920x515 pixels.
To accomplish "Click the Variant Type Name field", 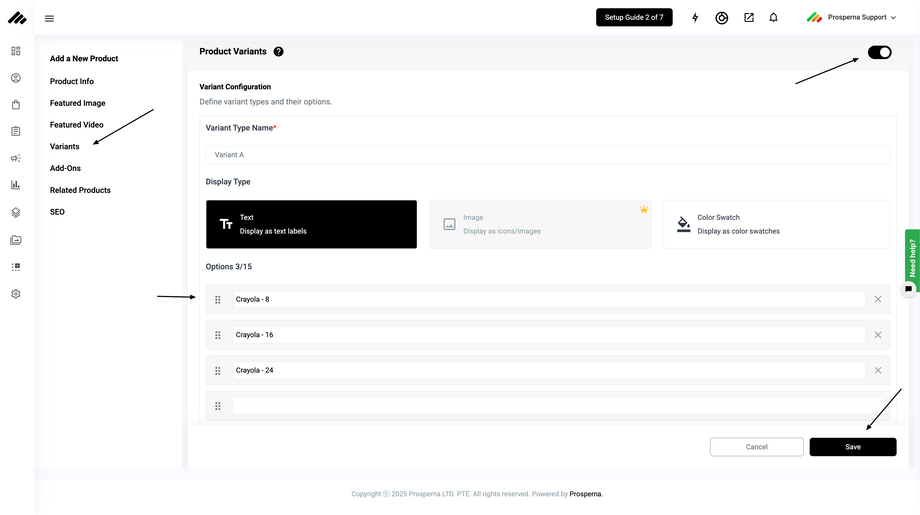I will (x=547, y=155).
